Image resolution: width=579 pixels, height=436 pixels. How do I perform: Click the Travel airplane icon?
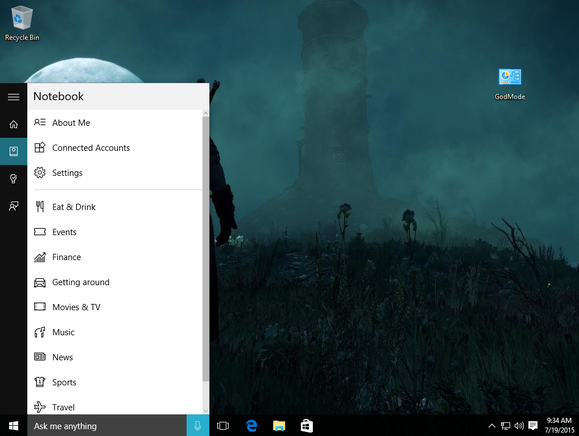point(40,407)
